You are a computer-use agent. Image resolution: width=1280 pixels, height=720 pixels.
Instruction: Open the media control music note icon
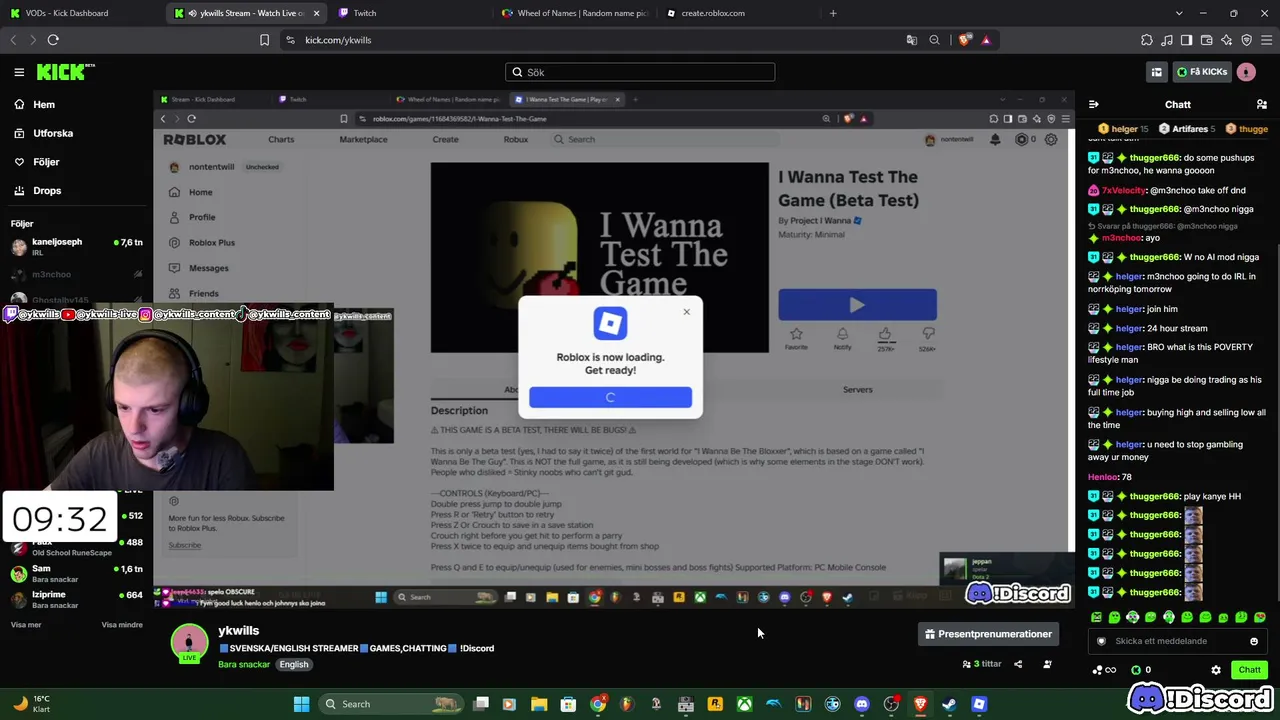[1166, 40]
